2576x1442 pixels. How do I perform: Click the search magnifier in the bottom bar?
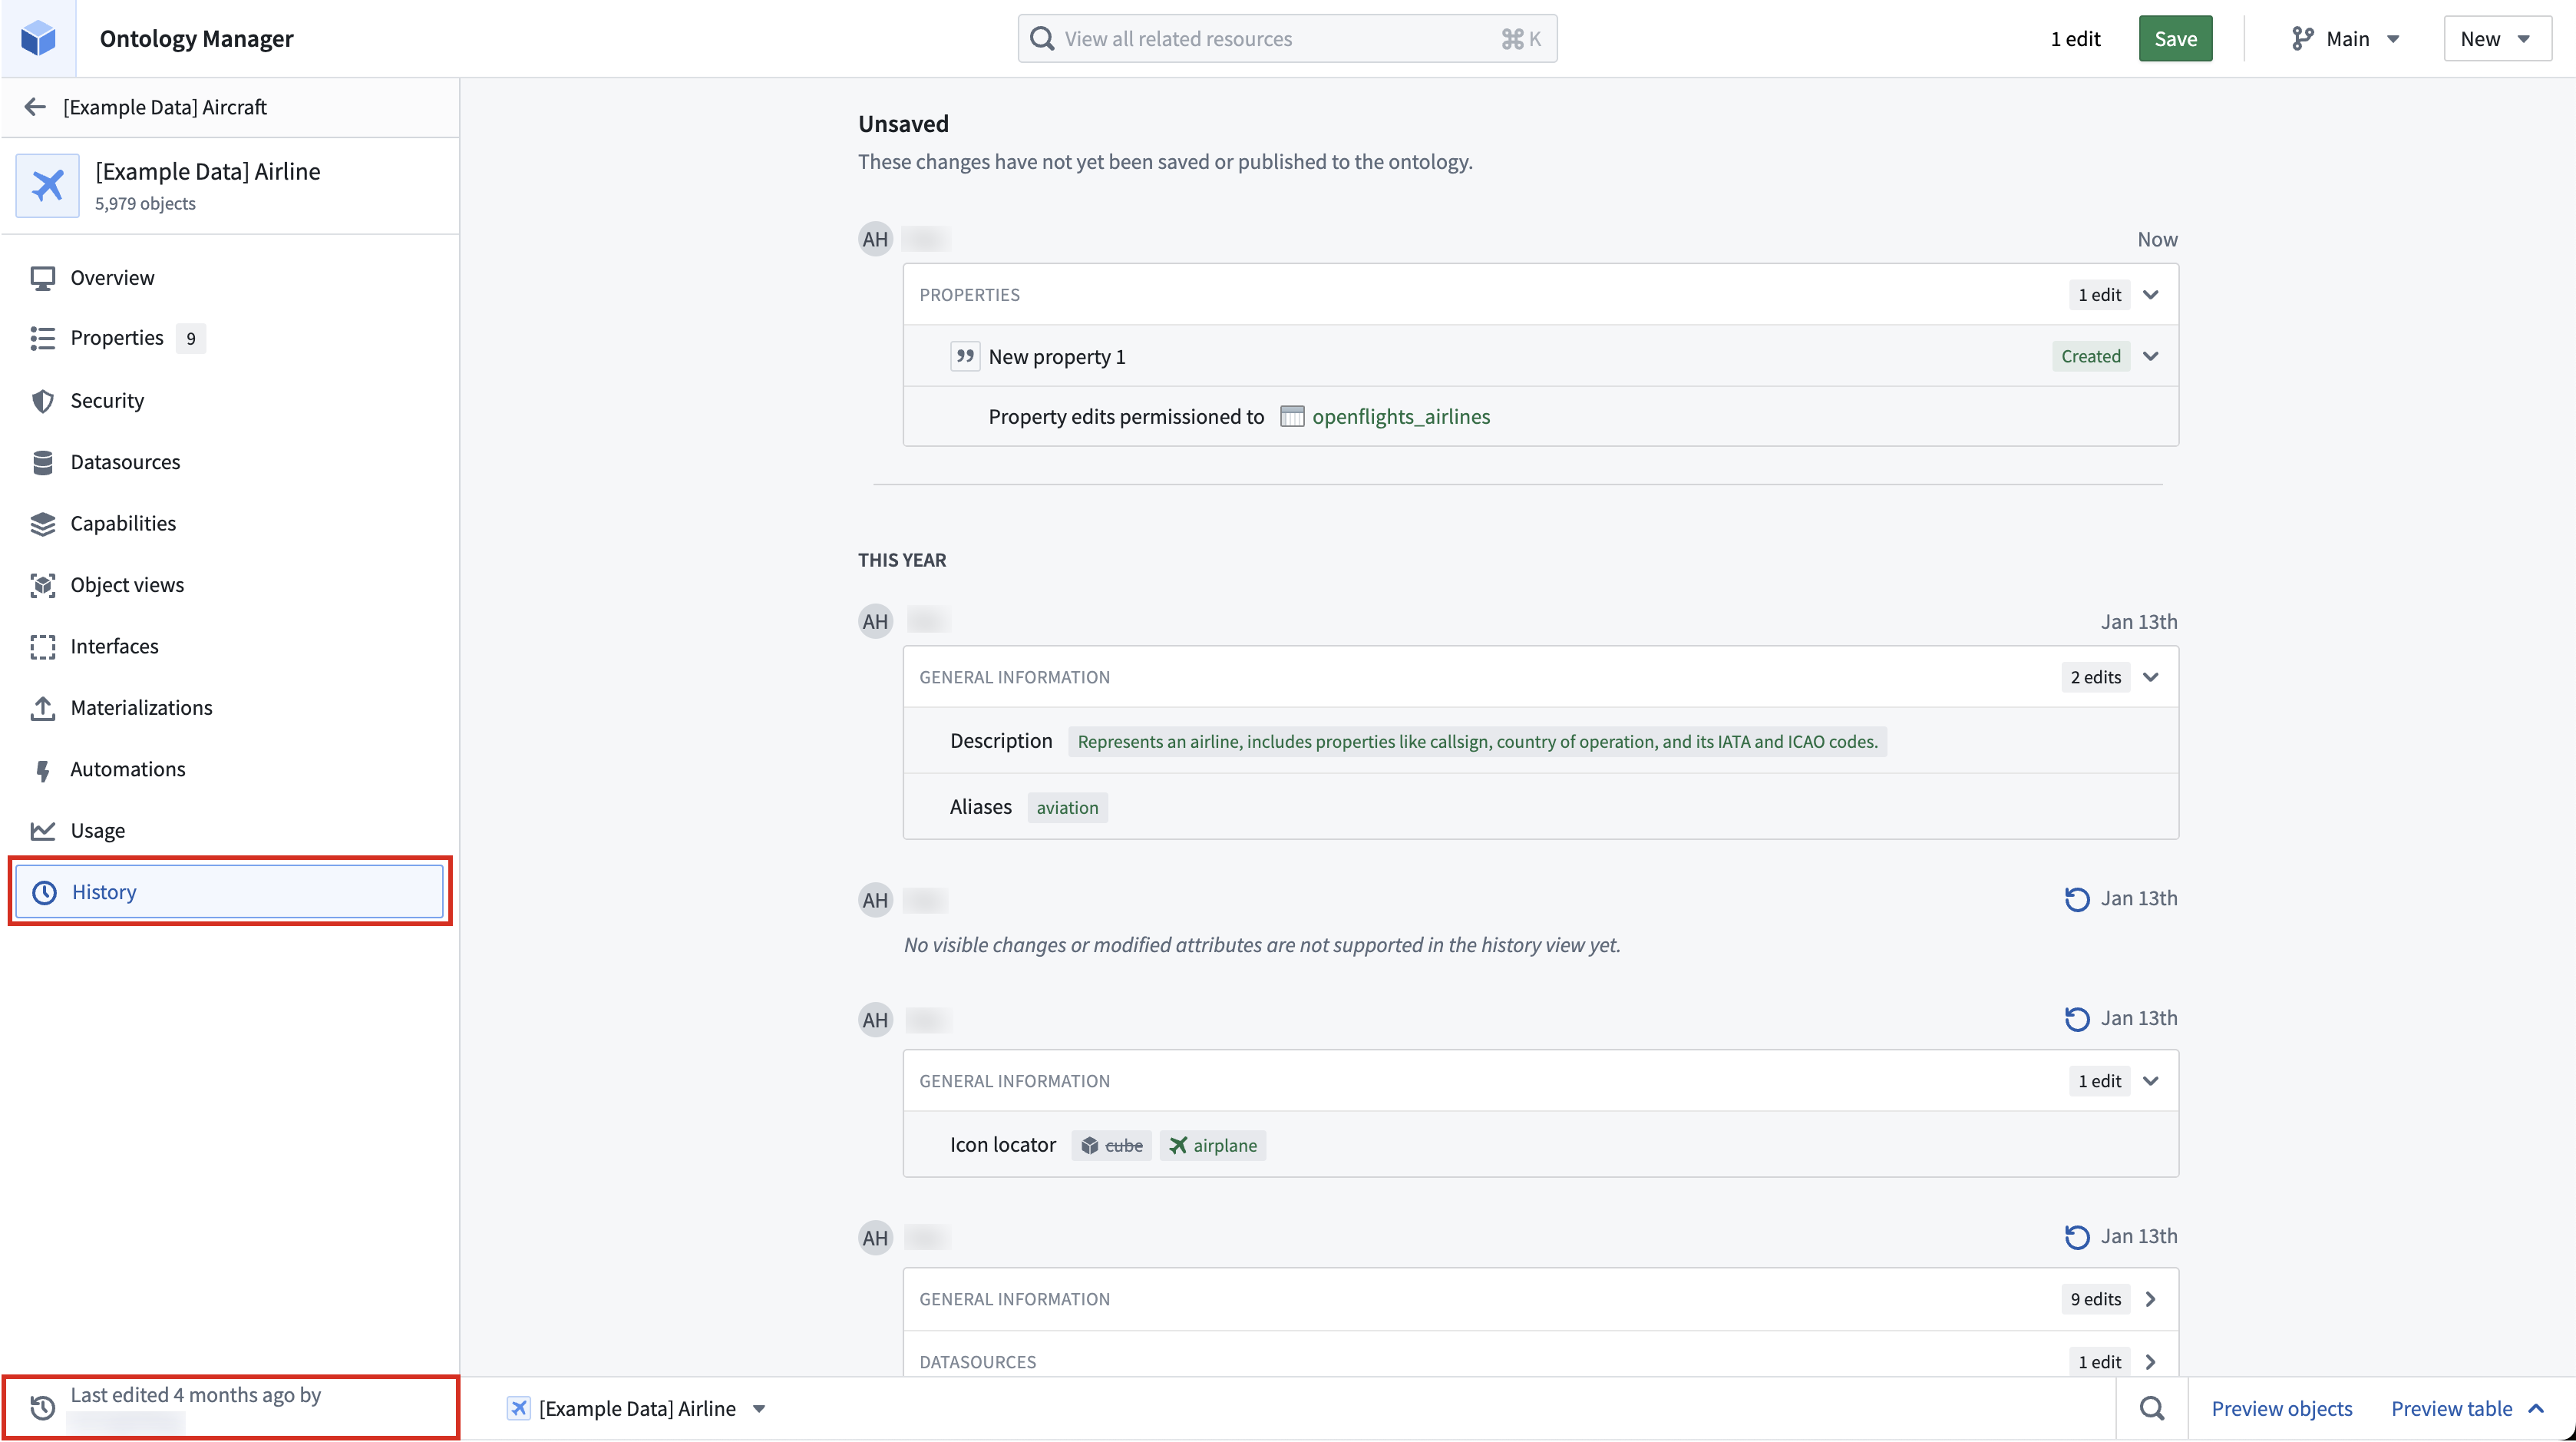pos(2152,1408)
